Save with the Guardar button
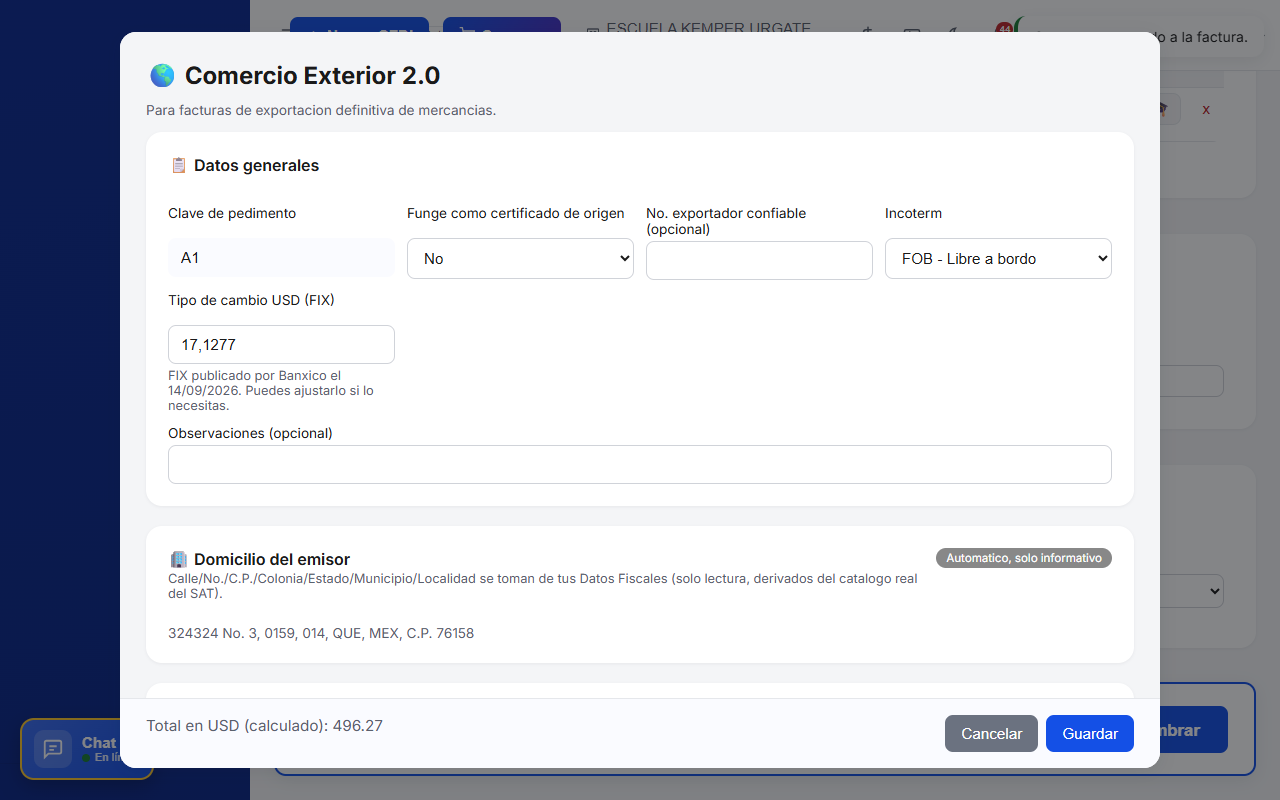 pos(1090,734)
